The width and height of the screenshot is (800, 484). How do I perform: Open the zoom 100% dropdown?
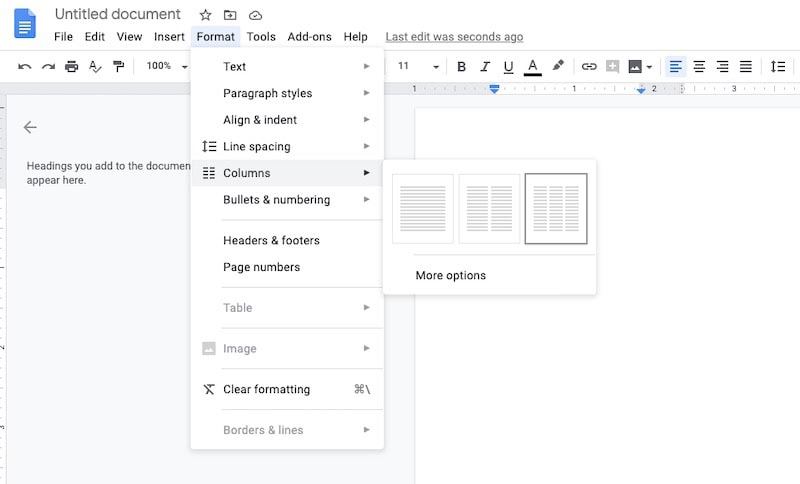point(166,67)
